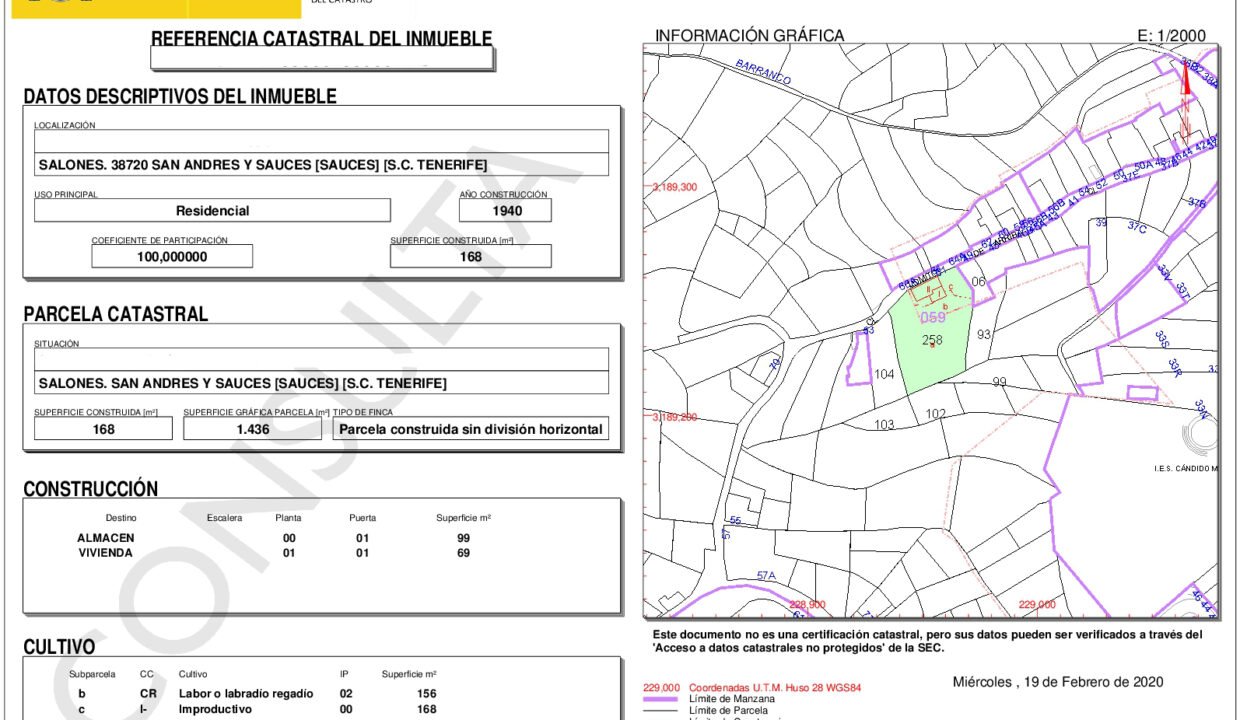Image resolution: width=1240 pixels, height=720 pixels.
Task: Click the 'Planta' column header
Action: point(288,518)
